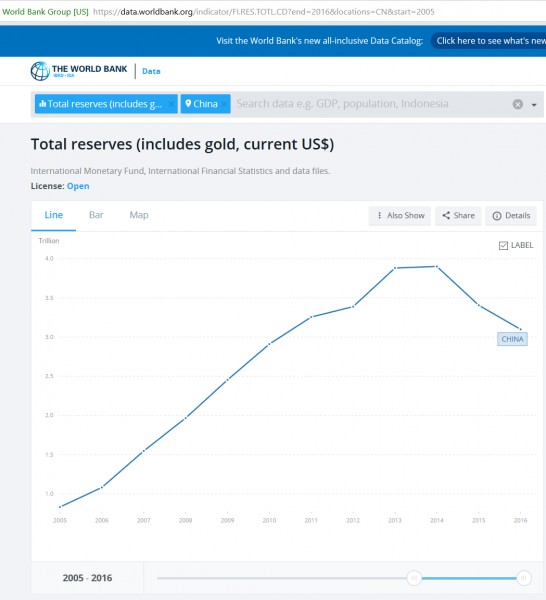Image resolution: width=546 pixels, height=600 pixels.
Task: Open the Data link beside the logo
Action: [x=151, y=71]
